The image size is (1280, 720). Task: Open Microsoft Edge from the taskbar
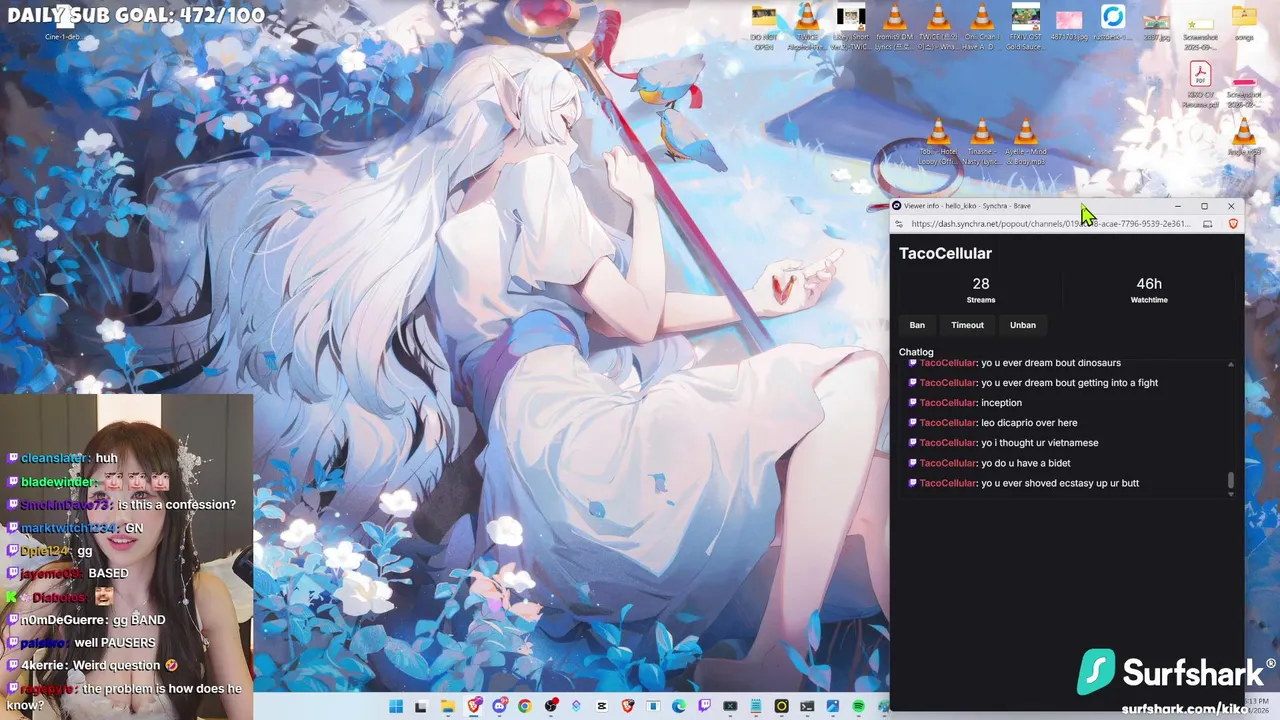tap(679, 707)
